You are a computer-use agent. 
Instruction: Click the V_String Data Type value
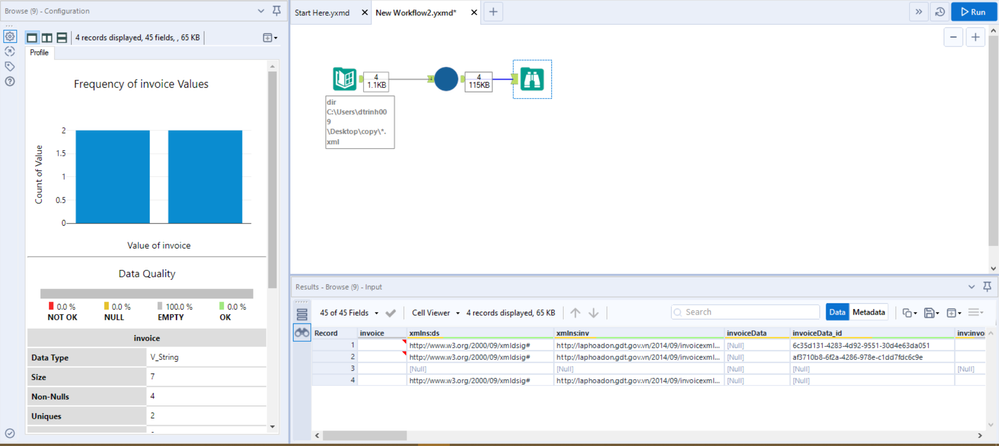click(165, 357)
